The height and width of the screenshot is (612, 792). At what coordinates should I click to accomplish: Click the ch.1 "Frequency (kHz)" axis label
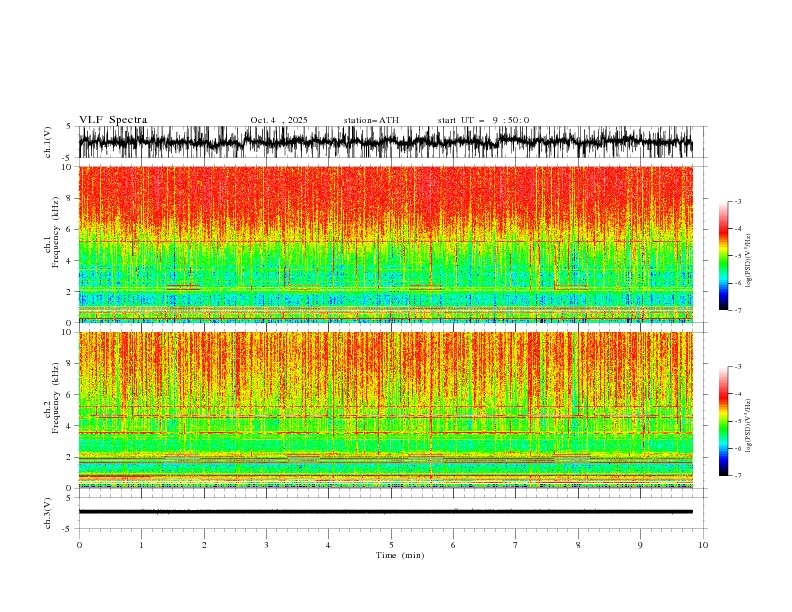[56, 232]
